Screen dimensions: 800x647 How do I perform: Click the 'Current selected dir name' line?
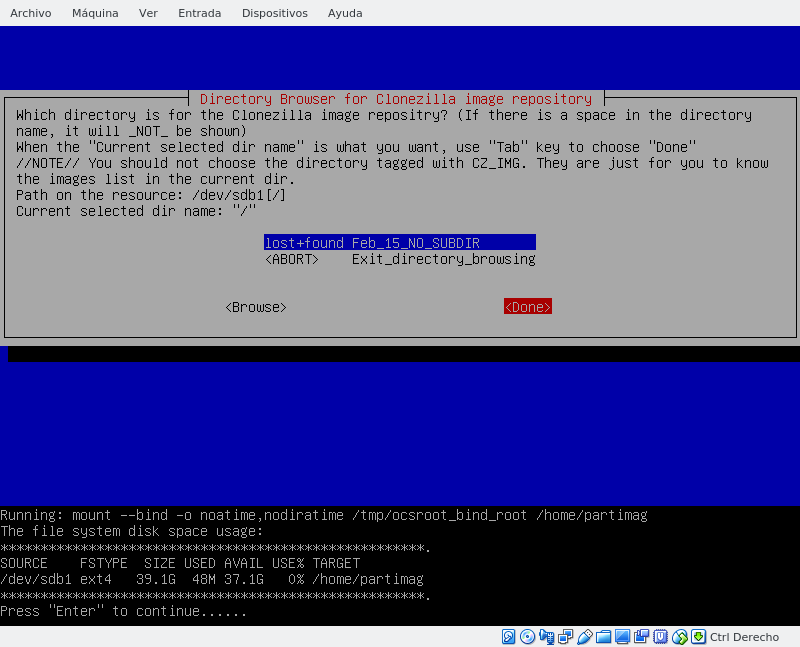click(136, 211)
